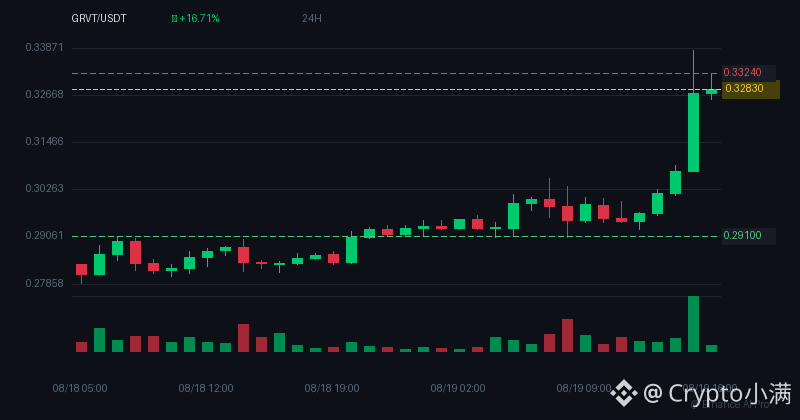This screenshot has width=800, height=420.
Task: Click the 08/18 19:00 time label
Action: coord(332,388)
